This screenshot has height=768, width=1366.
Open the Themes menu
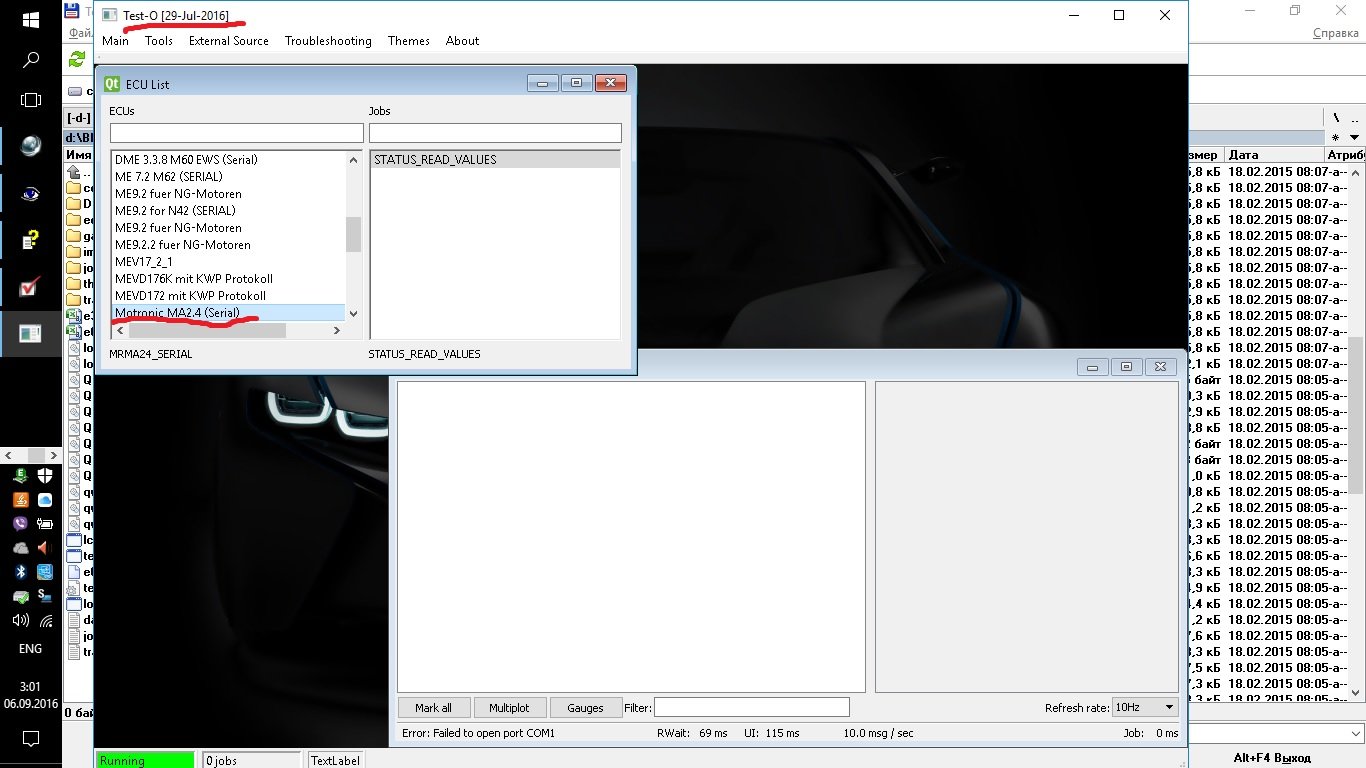pyautogui.click(x=408, y=41)
